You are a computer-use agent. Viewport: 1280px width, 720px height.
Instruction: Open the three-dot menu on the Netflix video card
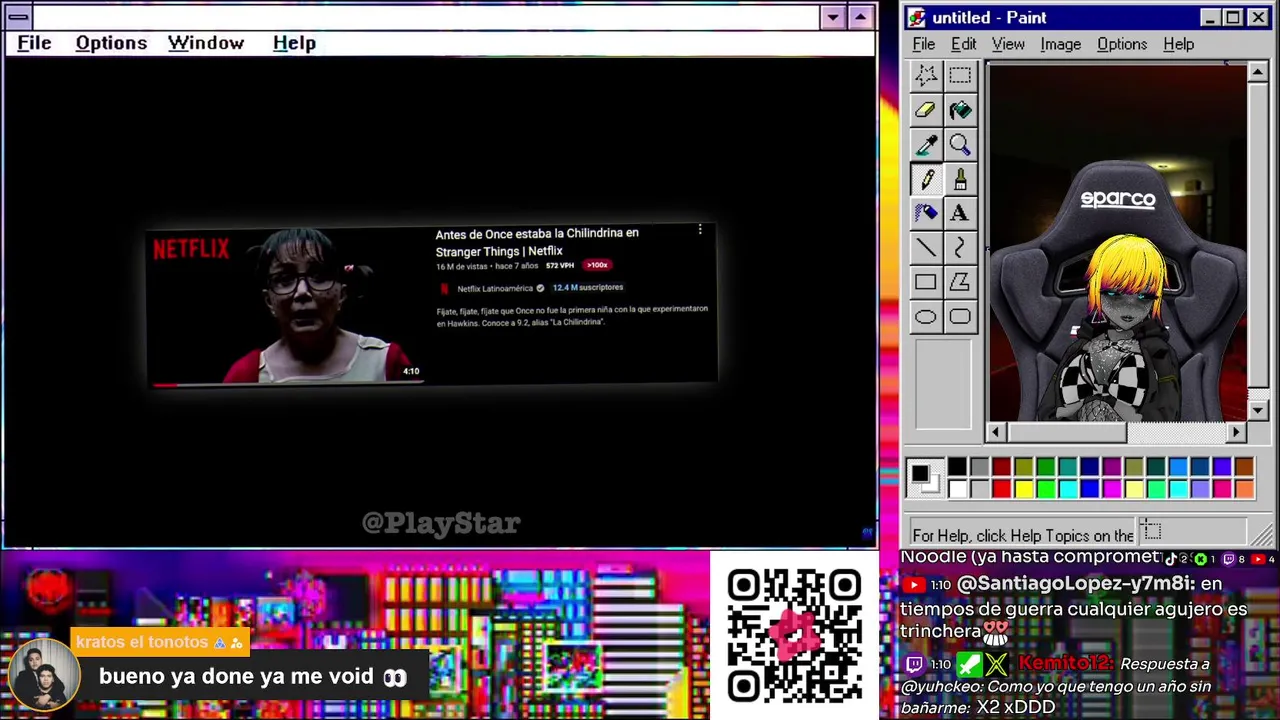click(700, 230)
